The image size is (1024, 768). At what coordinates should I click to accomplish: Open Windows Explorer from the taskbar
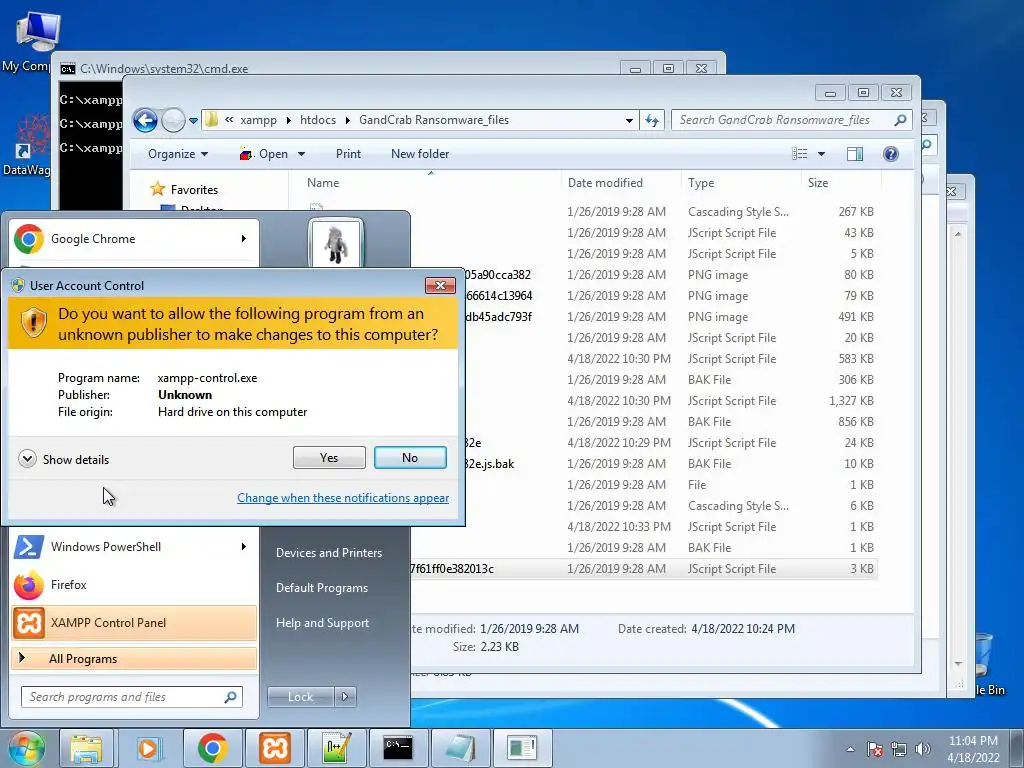(86, 748)
